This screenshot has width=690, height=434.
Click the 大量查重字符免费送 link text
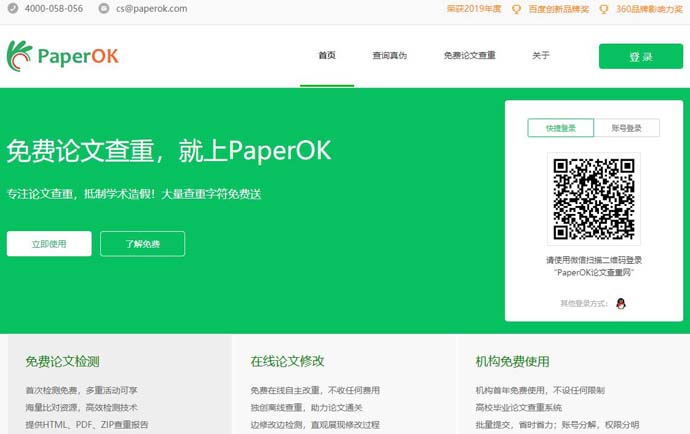click(x=211, y=194)
